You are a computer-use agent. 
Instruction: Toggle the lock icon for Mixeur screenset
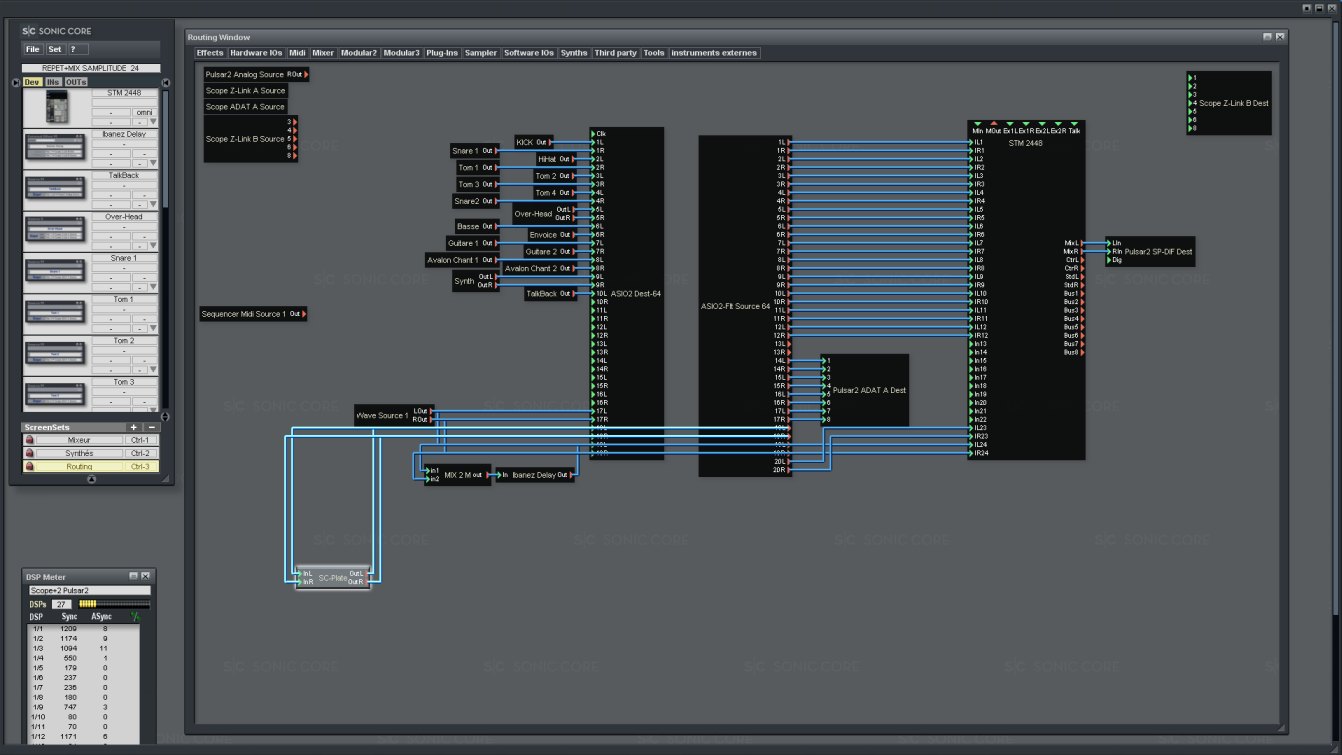point(30,440)
